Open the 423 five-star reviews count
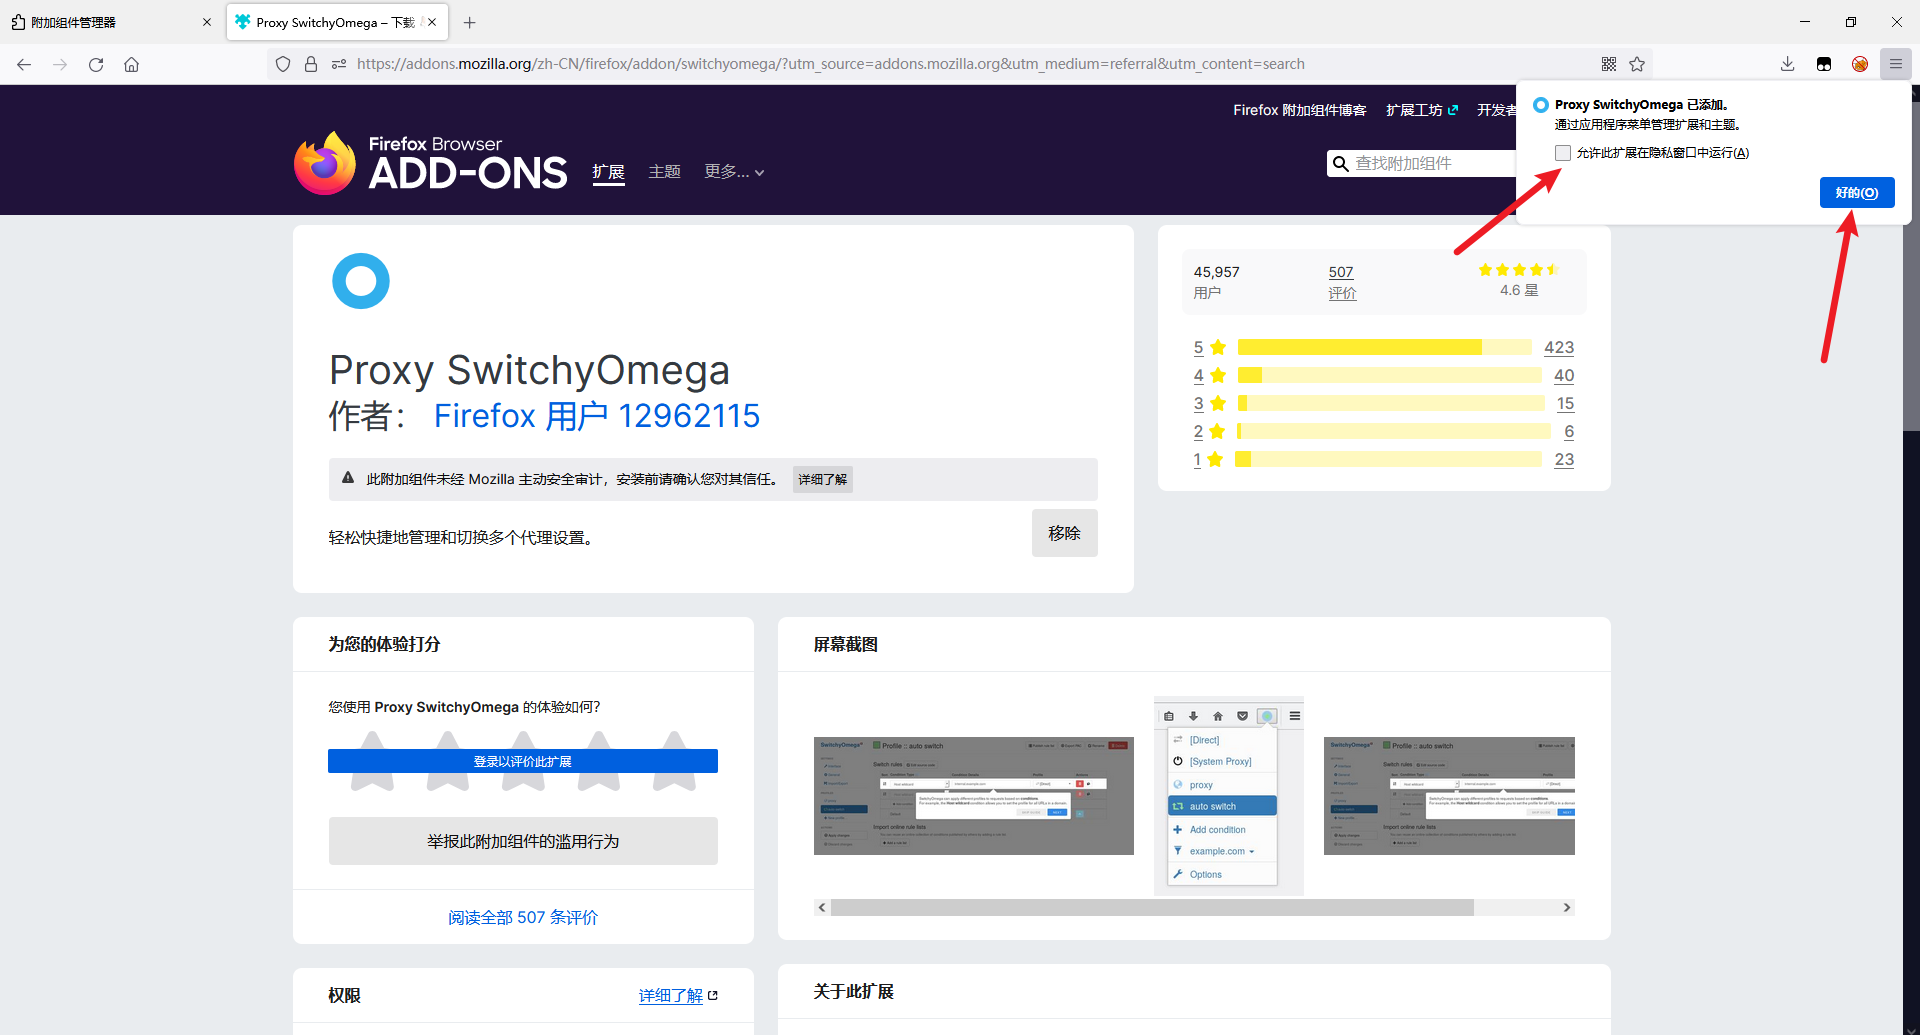1920x1035 pixels. pyautogui.click(x=1559, y=347)
